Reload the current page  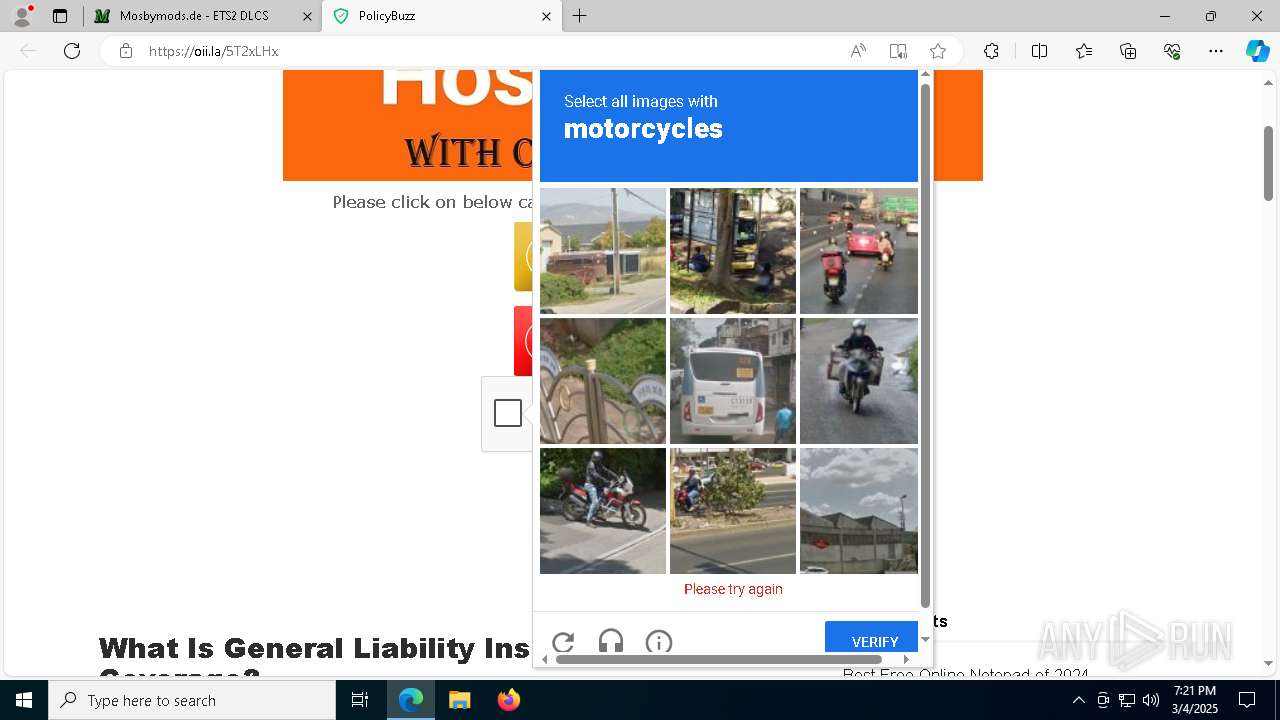point(72,51)
